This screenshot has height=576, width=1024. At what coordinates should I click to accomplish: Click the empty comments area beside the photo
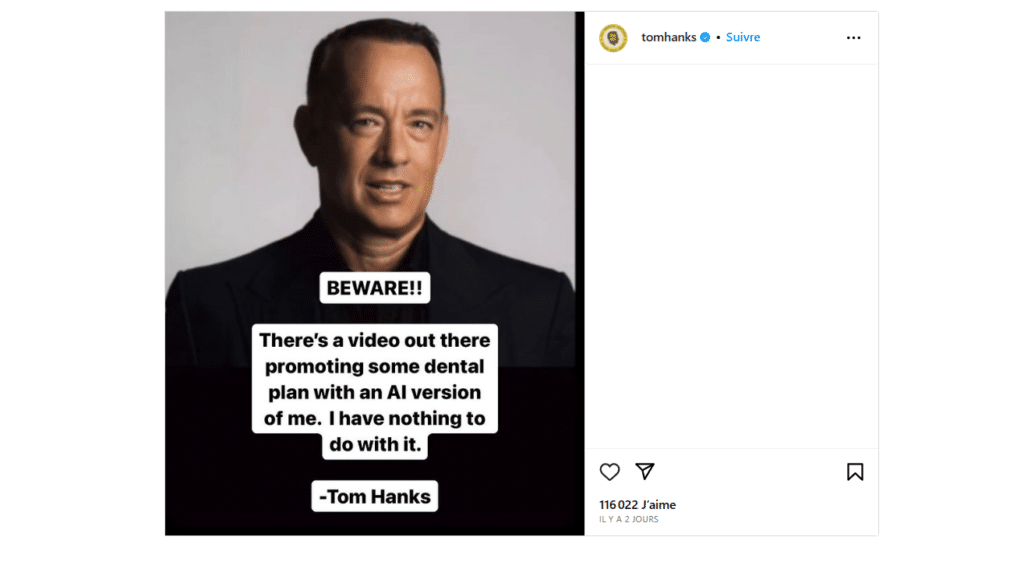click(731, 256)
